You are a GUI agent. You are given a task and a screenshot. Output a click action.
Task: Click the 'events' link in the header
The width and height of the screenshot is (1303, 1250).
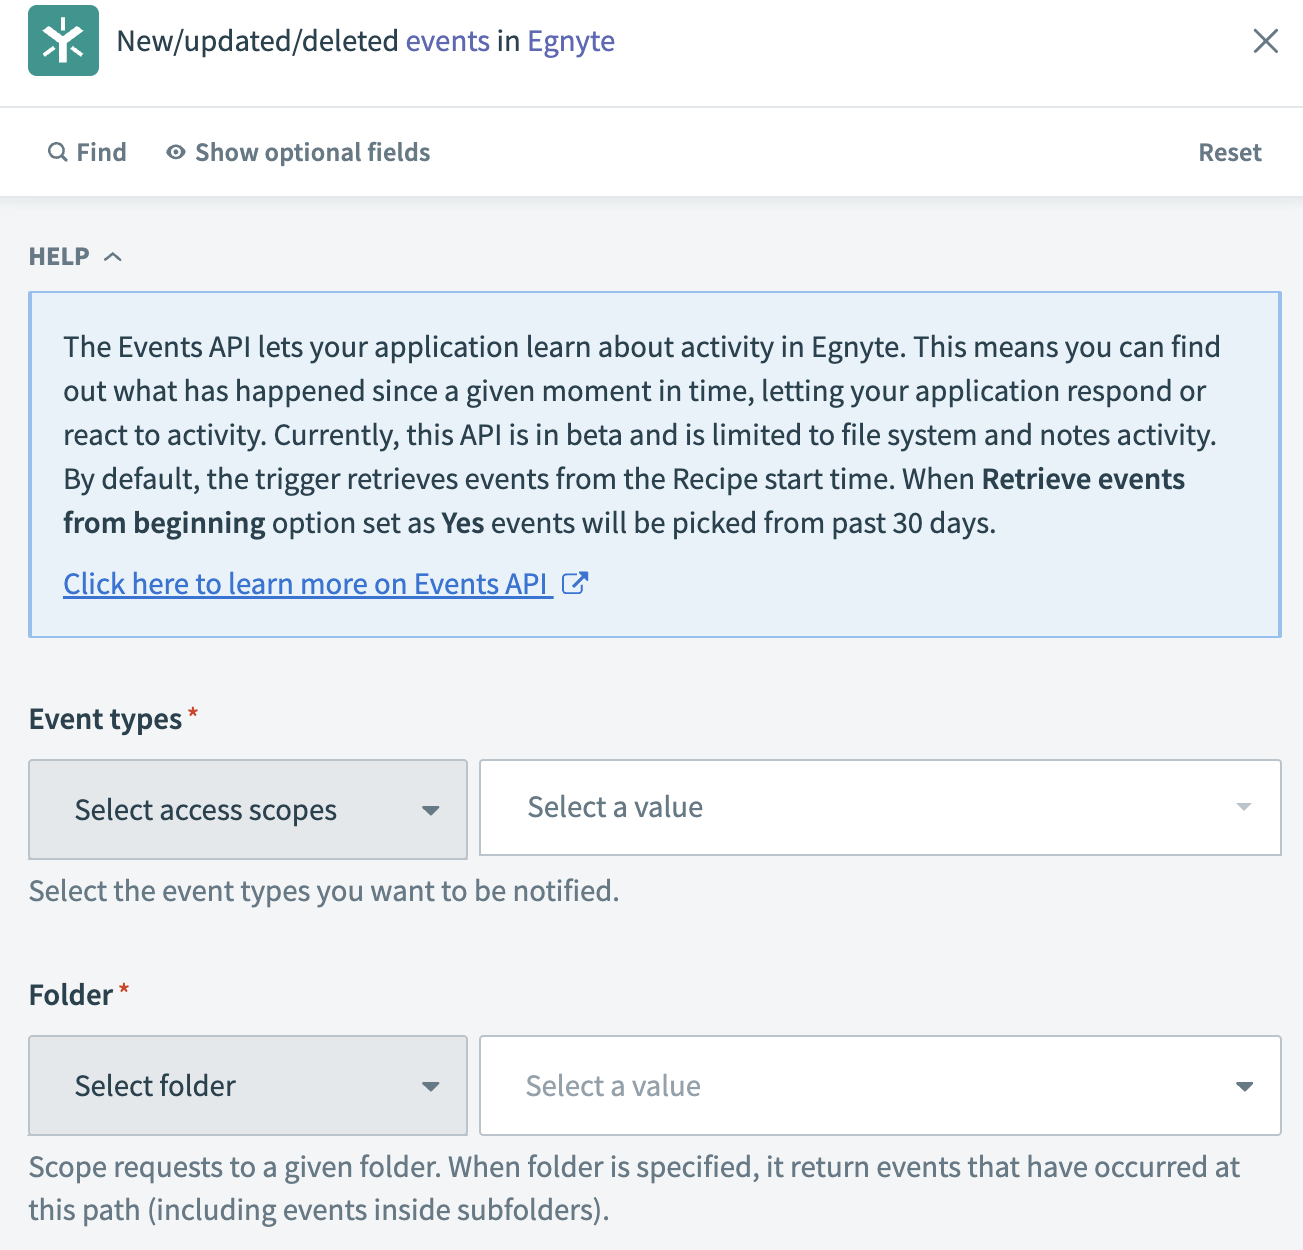(x=447, y=41)
